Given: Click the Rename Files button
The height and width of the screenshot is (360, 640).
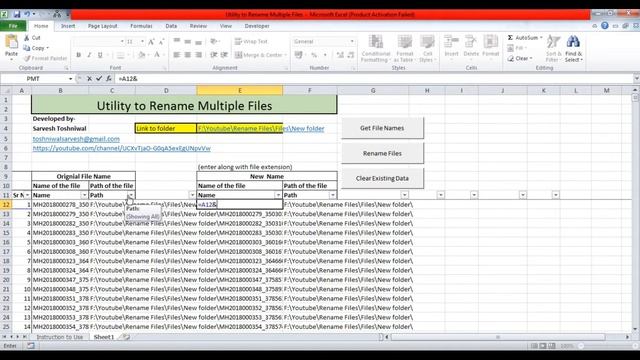Looking at the screenshot, I should tap(382, 153).
